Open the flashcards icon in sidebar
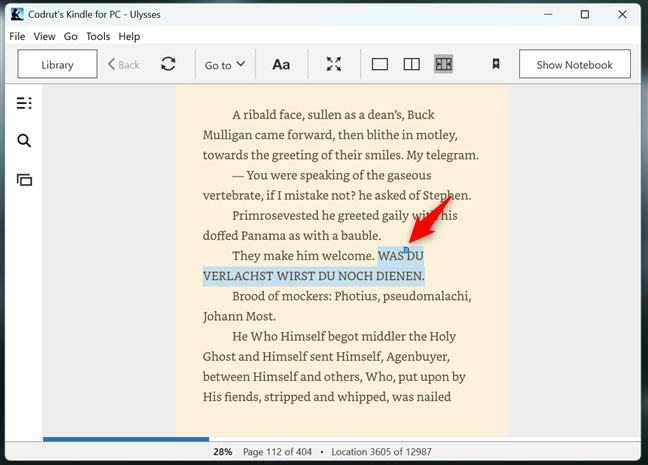This screenshot has width=648, height=465. coord(24,180)
